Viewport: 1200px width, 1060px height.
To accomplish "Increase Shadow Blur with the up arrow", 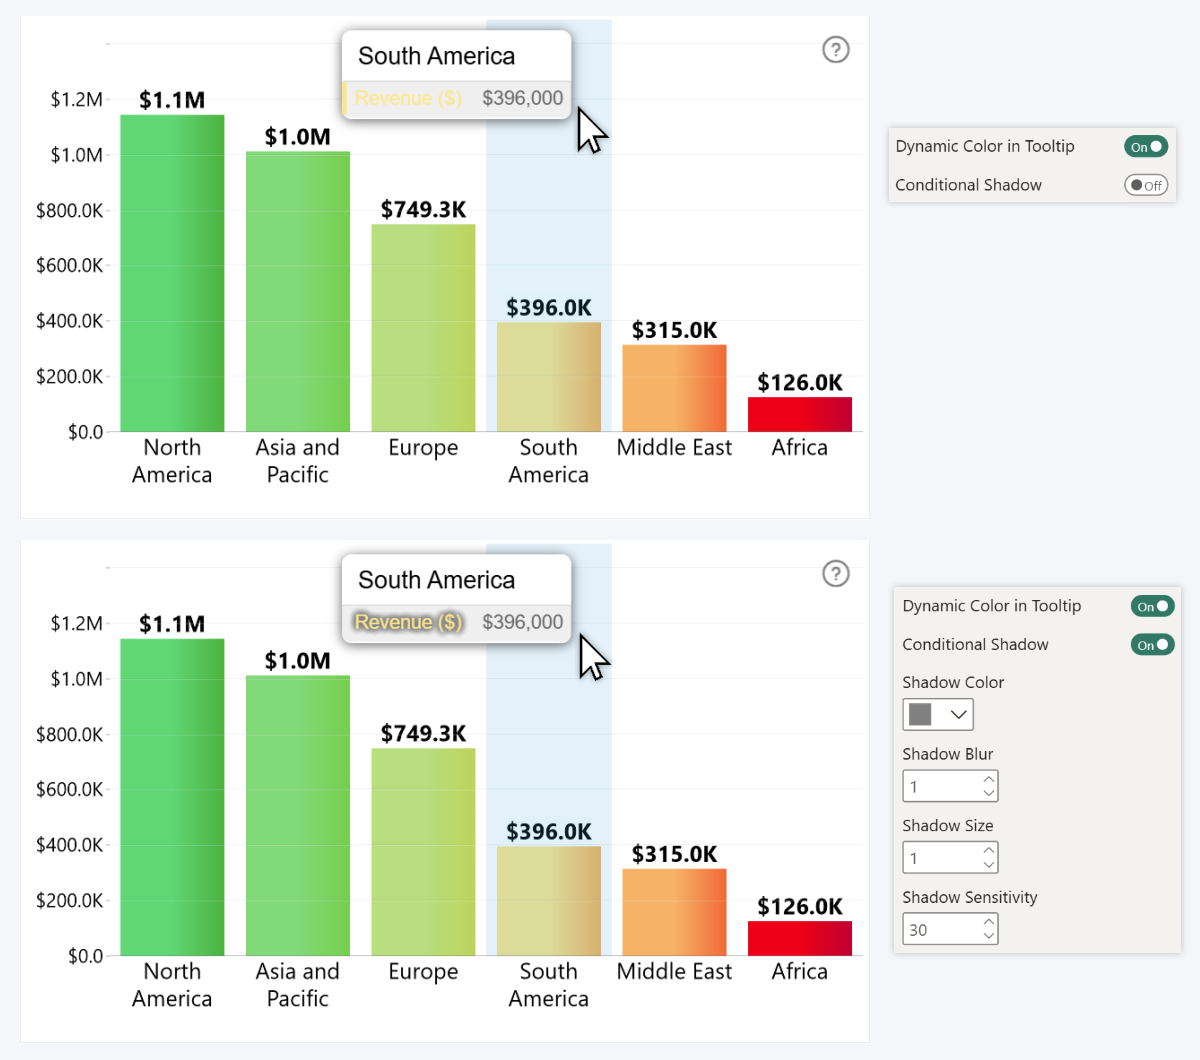I will pyautogui.click(x=989, y=779).
